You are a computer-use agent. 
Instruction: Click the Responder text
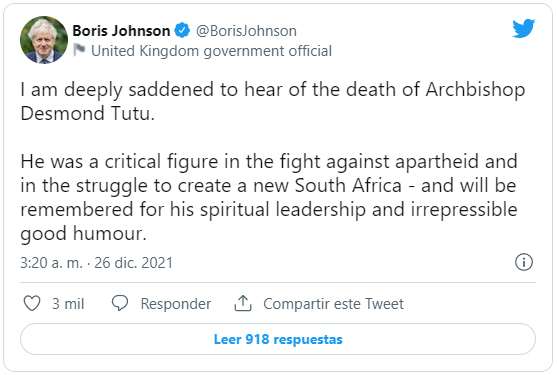click(175, 304)
